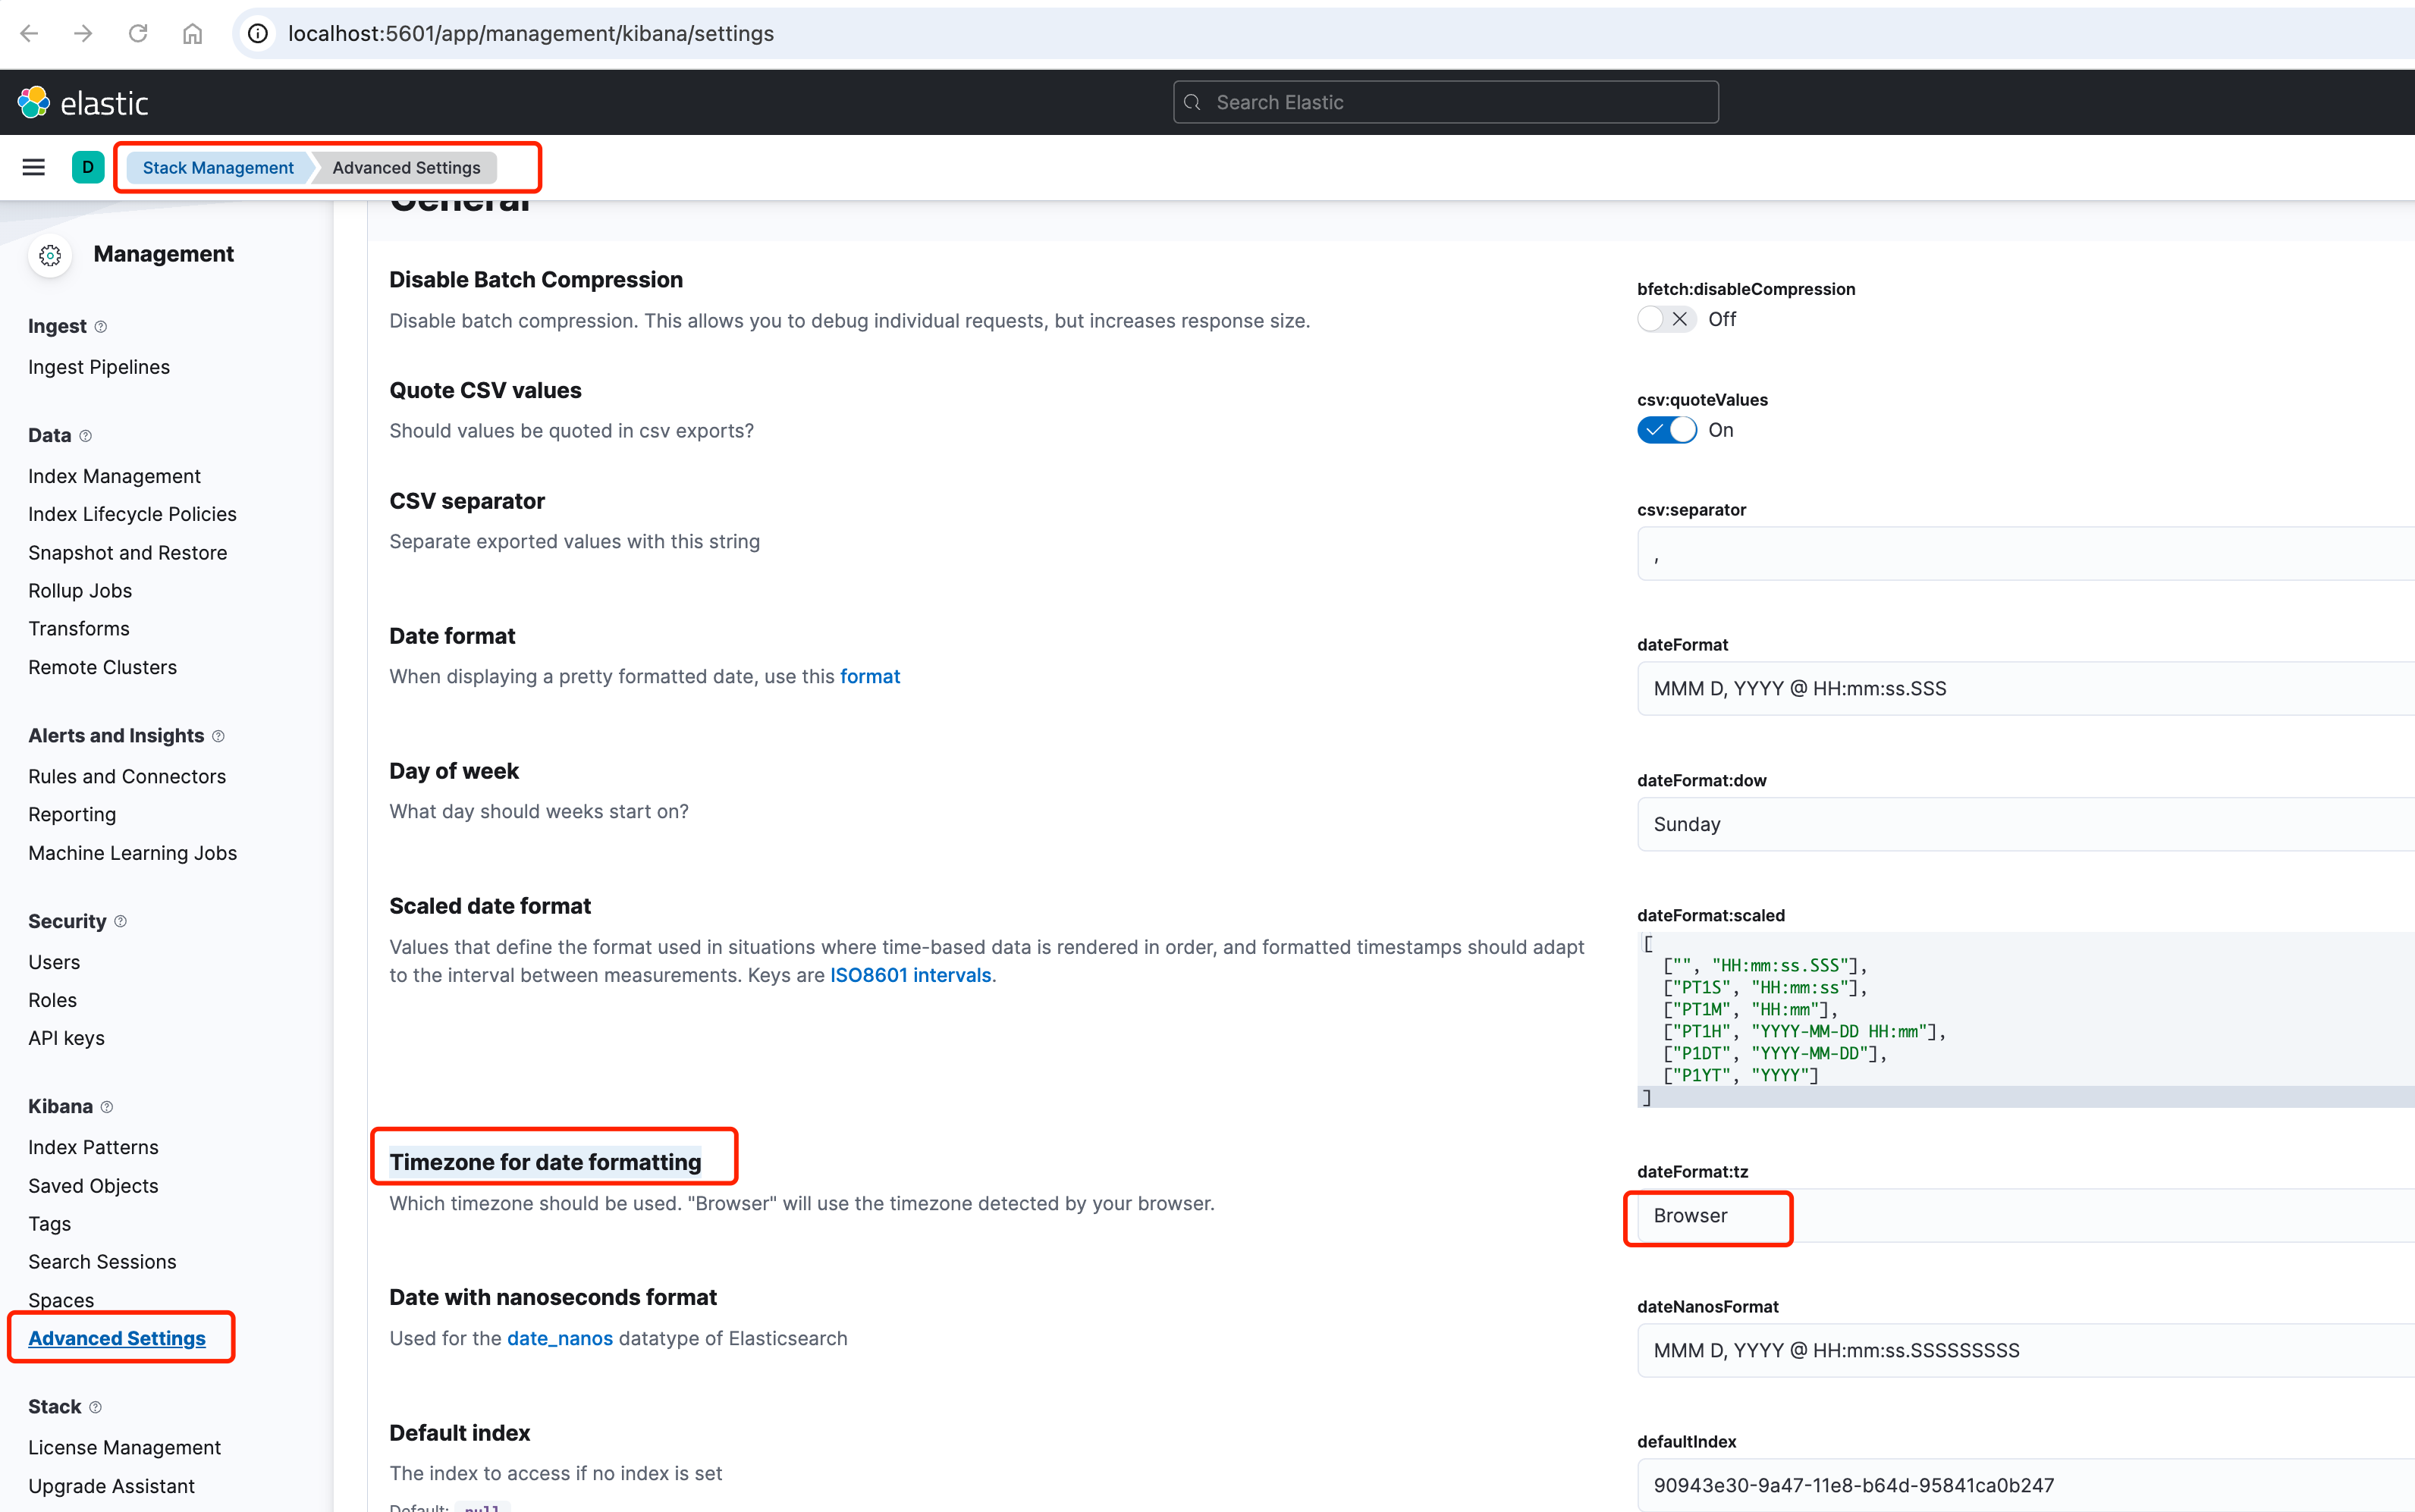Image resolution: width=2415 pixels, height=1512 pixels.
Task: Click the green D space avatar
Action: [x=88, y=167]
